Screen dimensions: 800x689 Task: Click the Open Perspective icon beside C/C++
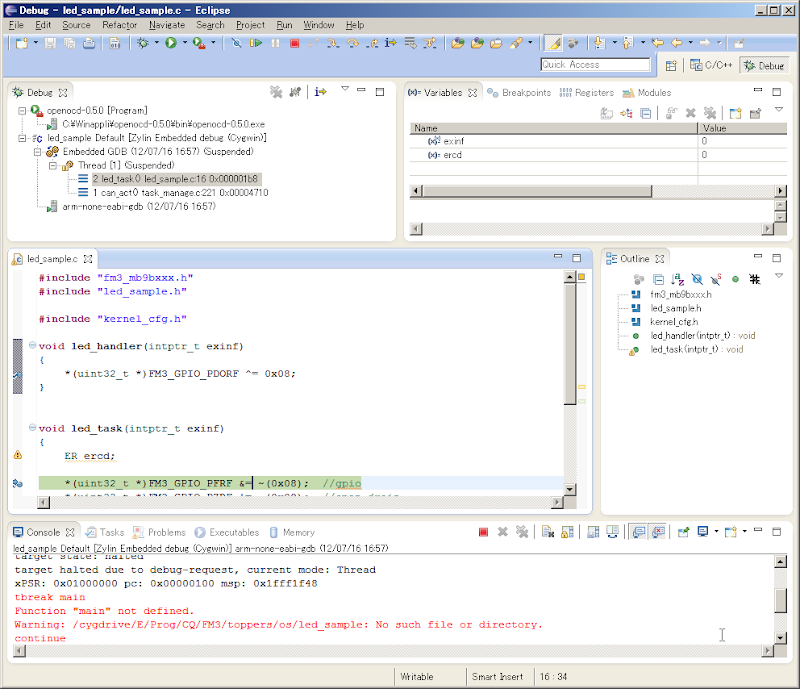tap(670, 65)
